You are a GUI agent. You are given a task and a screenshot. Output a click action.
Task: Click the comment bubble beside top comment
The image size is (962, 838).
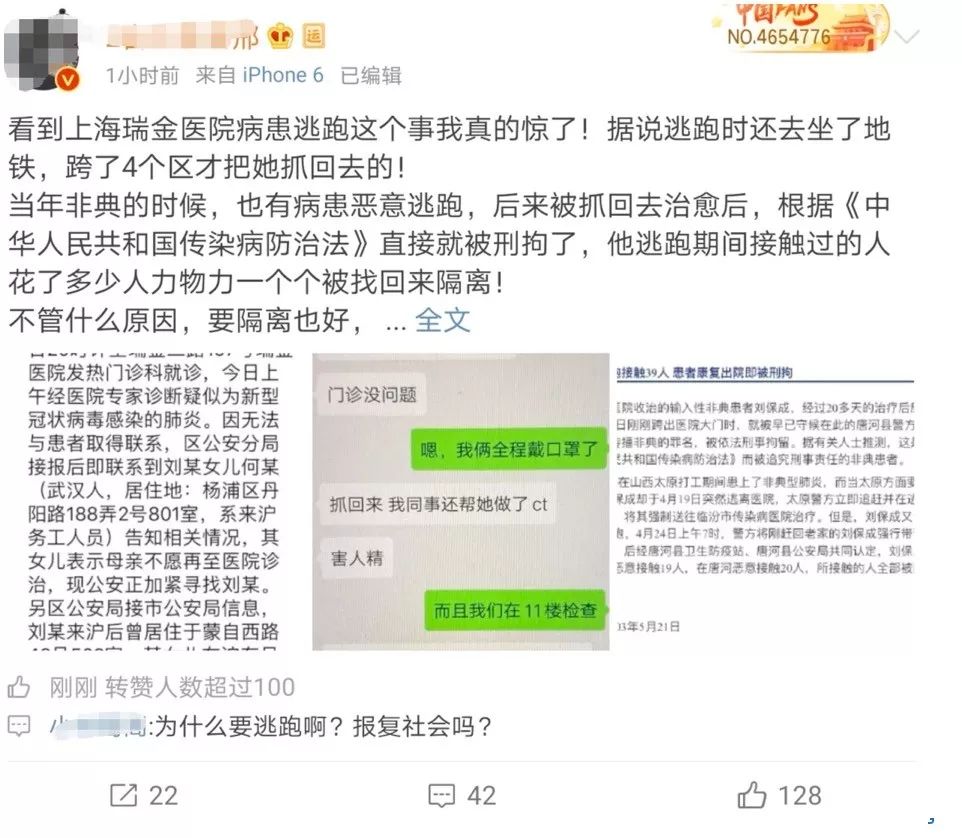pos(19,726)
